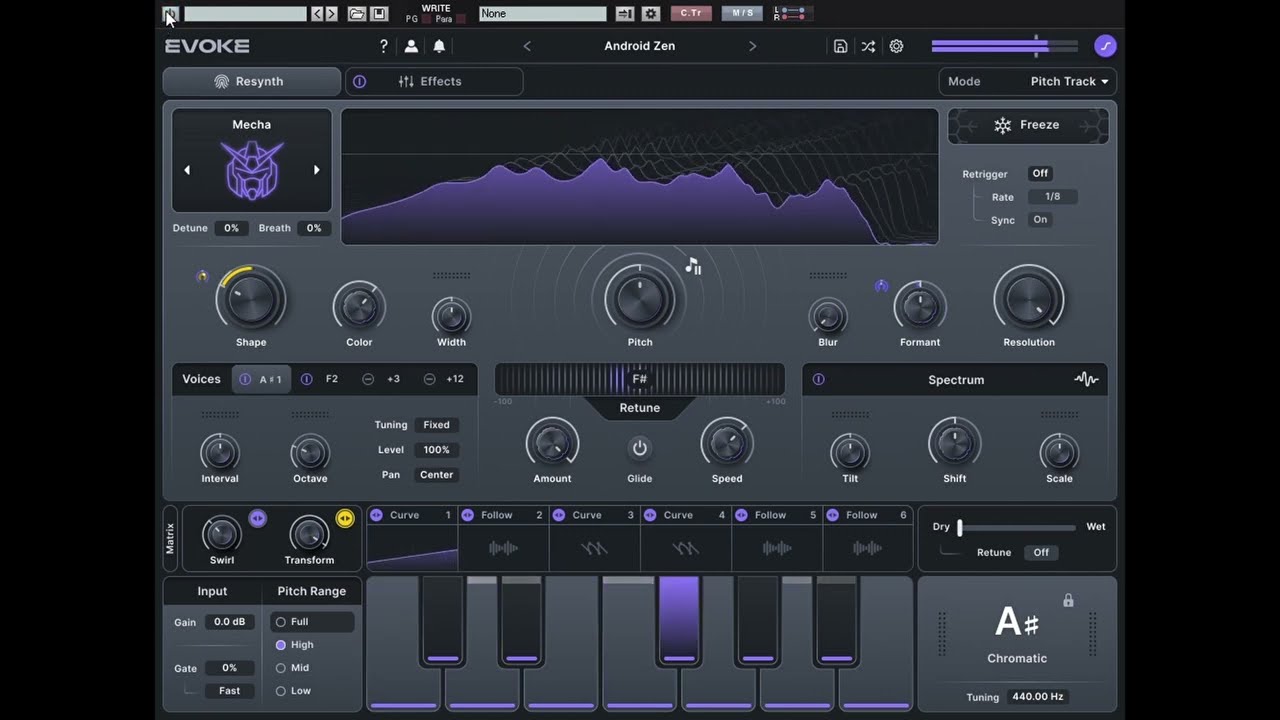Click the host routing arrow icon
1280x720 pixels.
[x=625, y=14]
